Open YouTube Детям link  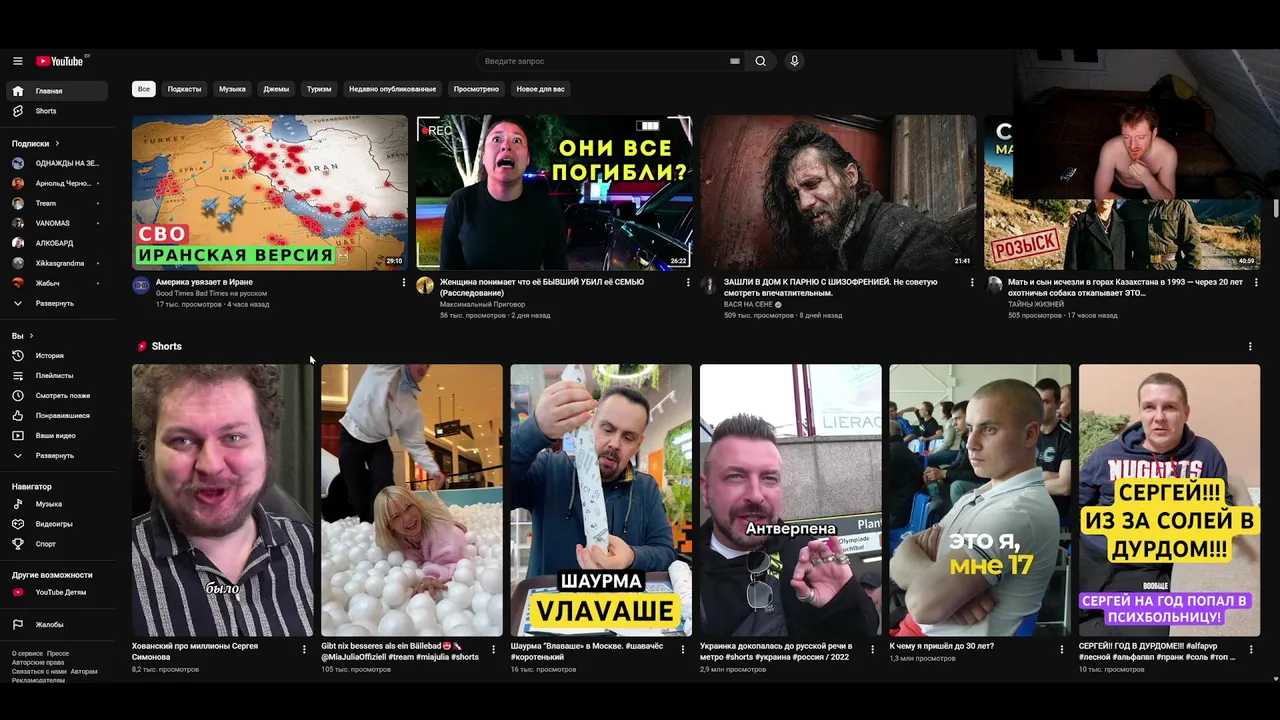pos(57,592)
